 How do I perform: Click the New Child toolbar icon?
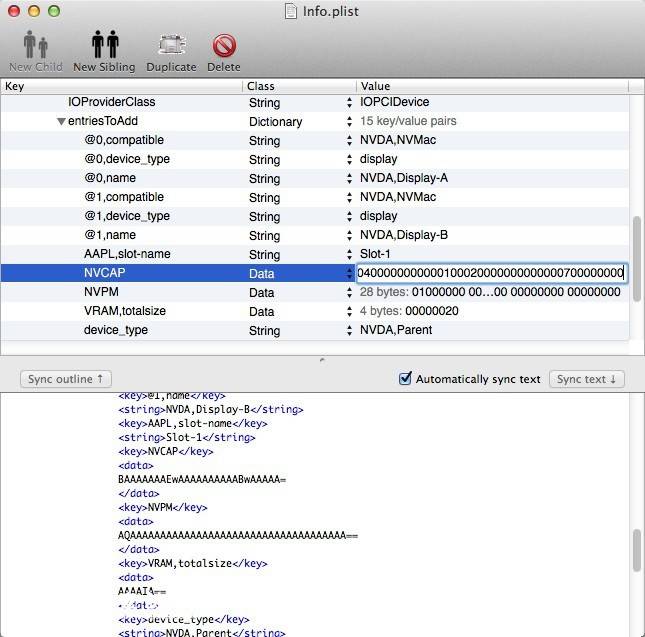click(x=35, y=46)
